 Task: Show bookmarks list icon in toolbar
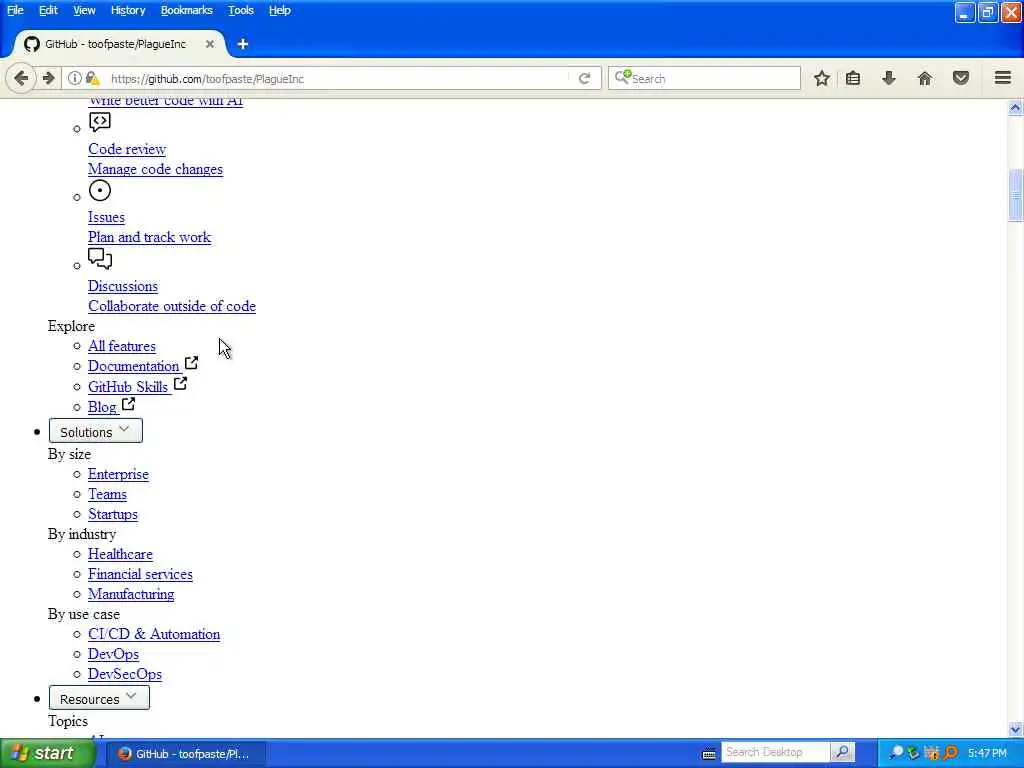click(853, 78)
